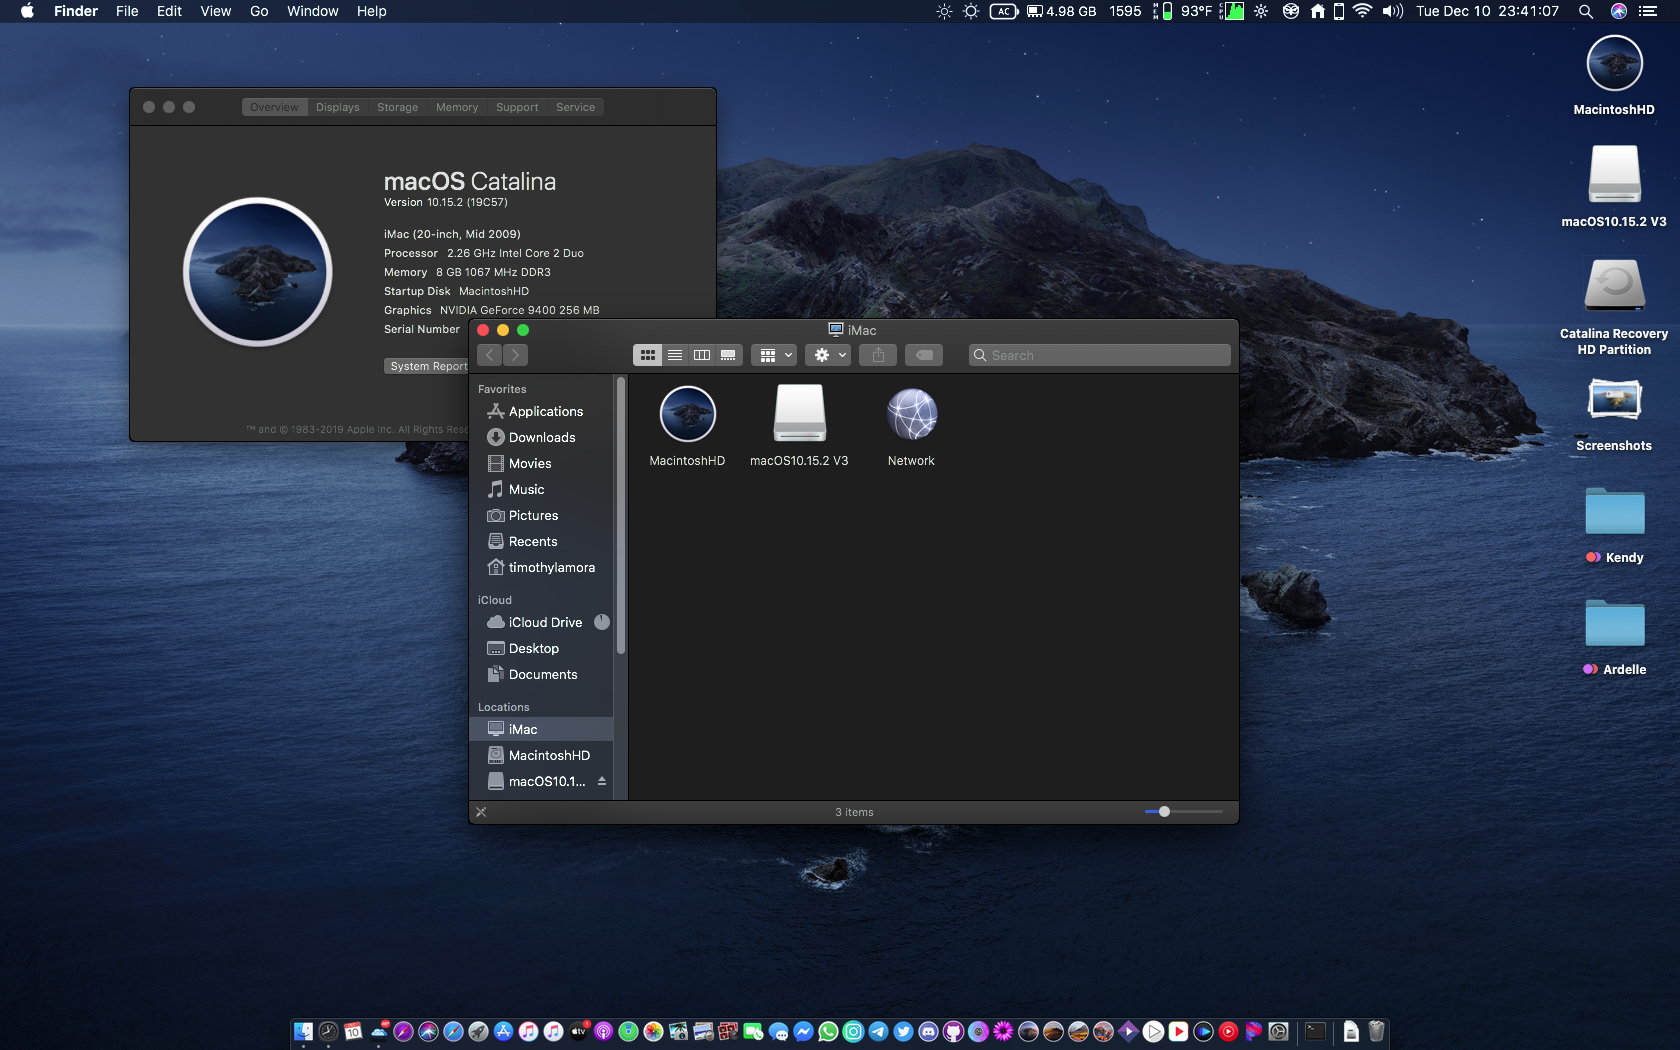
Task: Click the System Report button
Action: 427,366
